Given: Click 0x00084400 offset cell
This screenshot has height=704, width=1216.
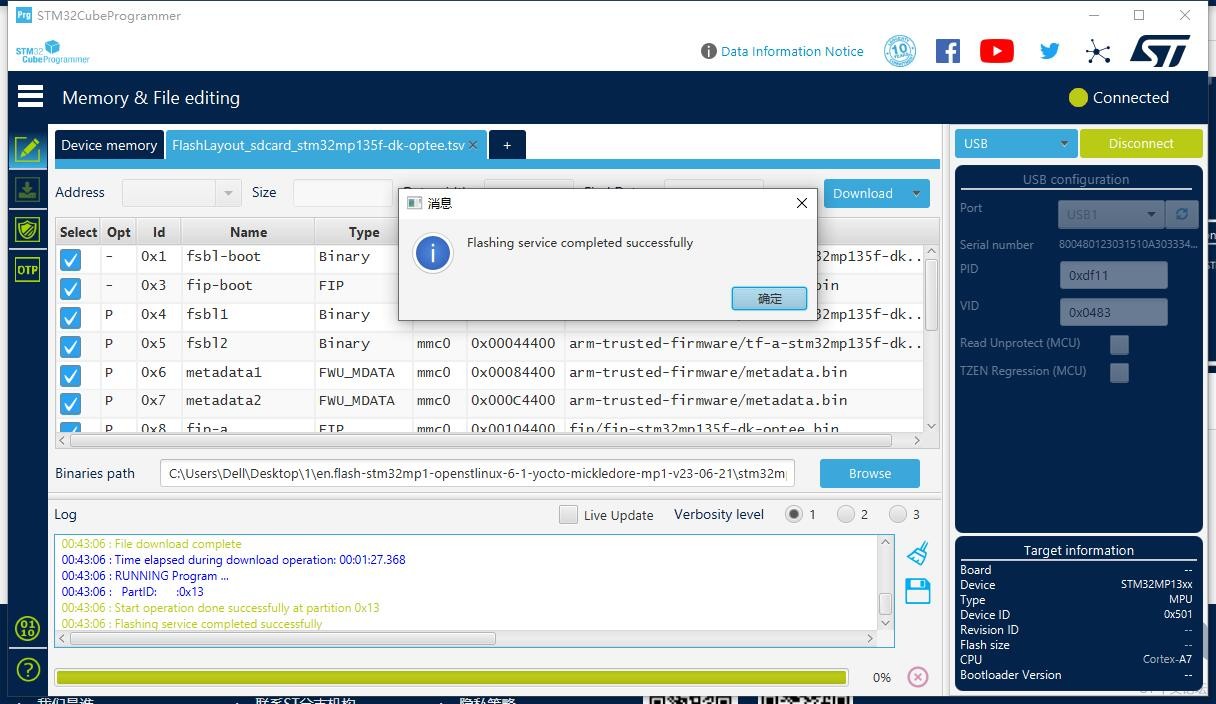Looking at the screenshot, I should click(513, 372).
